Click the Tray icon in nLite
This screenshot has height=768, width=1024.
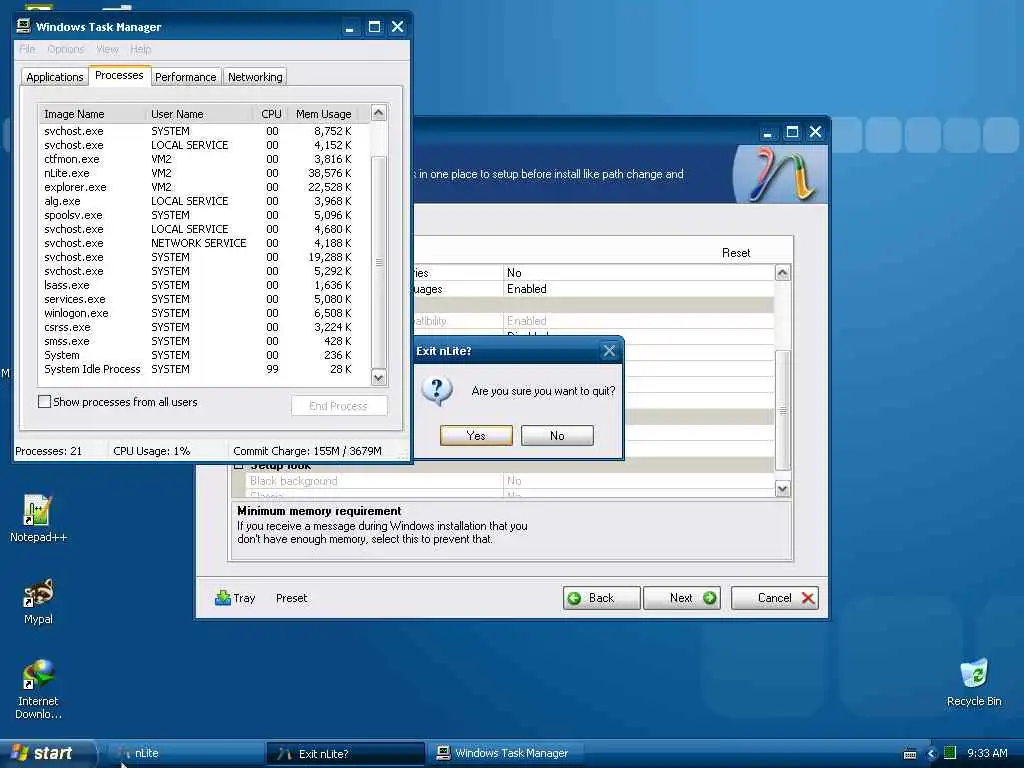tap(235, 598)
